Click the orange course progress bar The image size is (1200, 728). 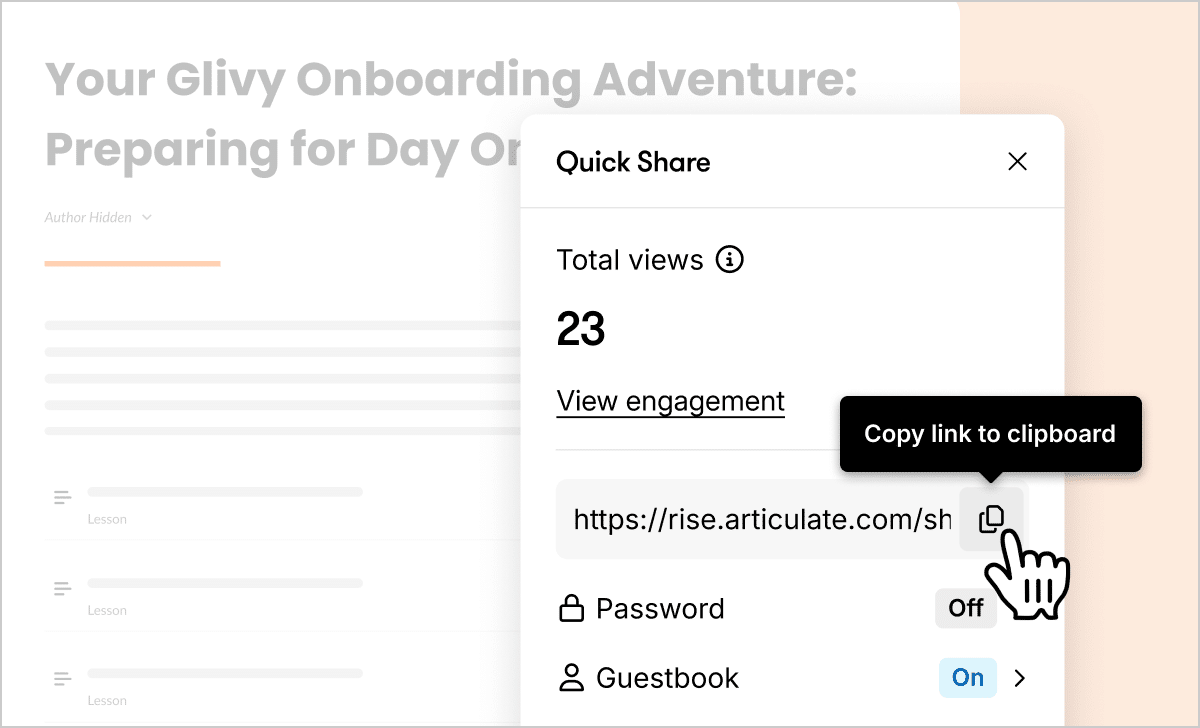[x=132, y=263]
